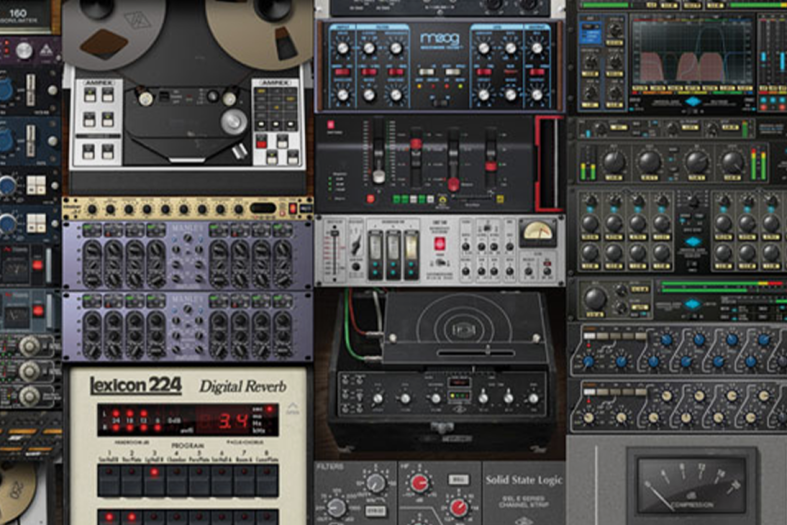Toggle the red power button on silver EMT plate
This screenshot has height=525, width=787.
tap(439, 244)
